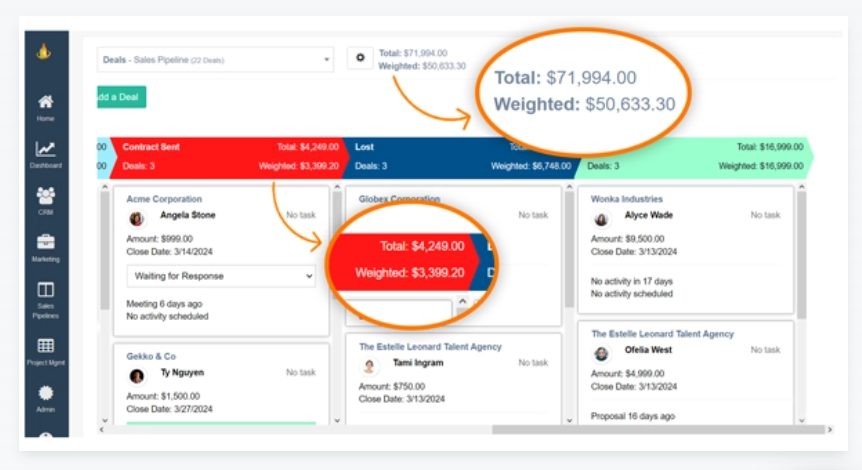The image size is (862, 470).
Task: Open the Wonka Industries deal
Action: pyautogui.click(x=627, y=199)
